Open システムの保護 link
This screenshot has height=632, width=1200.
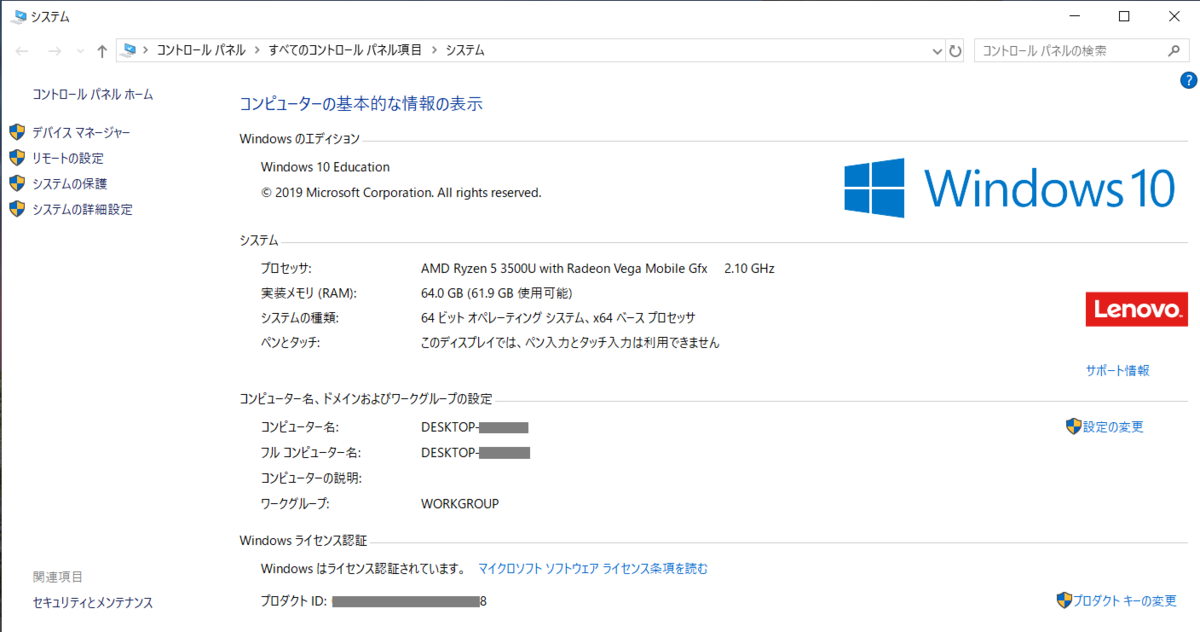click(x=69, y=184)
